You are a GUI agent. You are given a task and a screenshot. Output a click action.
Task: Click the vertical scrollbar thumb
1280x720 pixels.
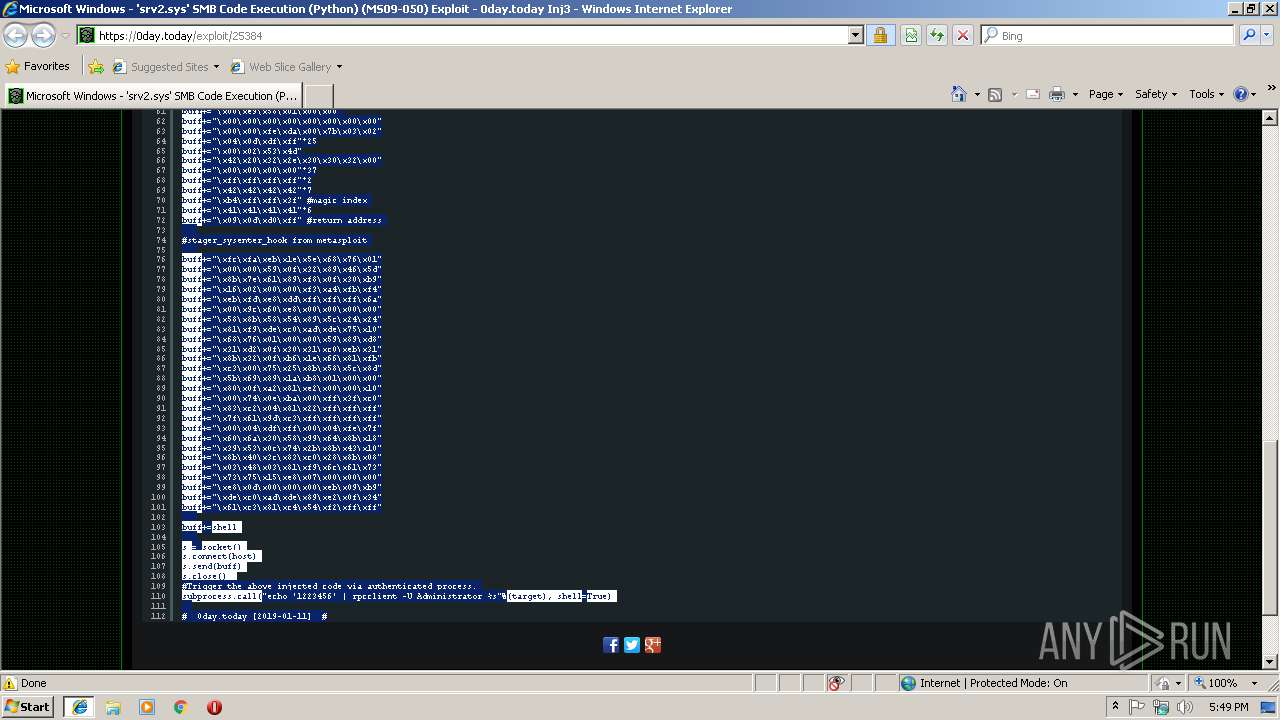pyautogui.click(x=1270, y=526)
